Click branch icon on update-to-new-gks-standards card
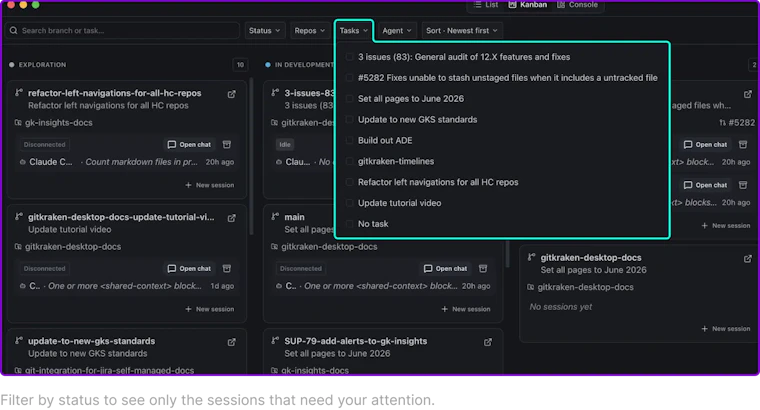 [x=19, y=340]
